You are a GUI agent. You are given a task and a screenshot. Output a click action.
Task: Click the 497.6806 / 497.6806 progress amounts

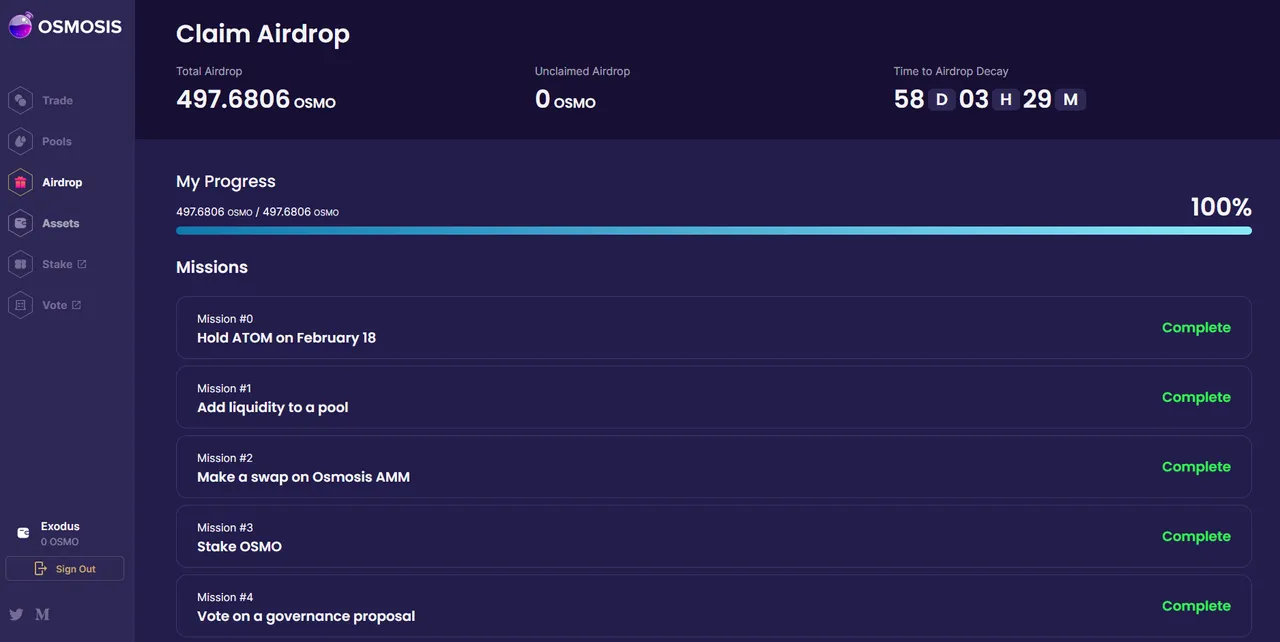point(258,212)
